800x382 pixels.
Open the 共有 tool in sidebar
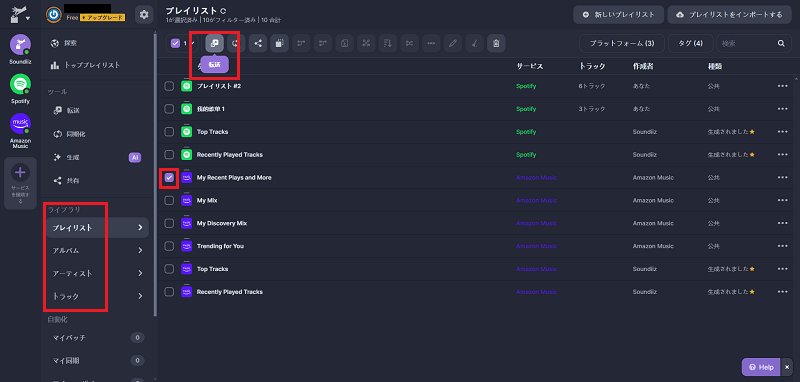[66, 181]
